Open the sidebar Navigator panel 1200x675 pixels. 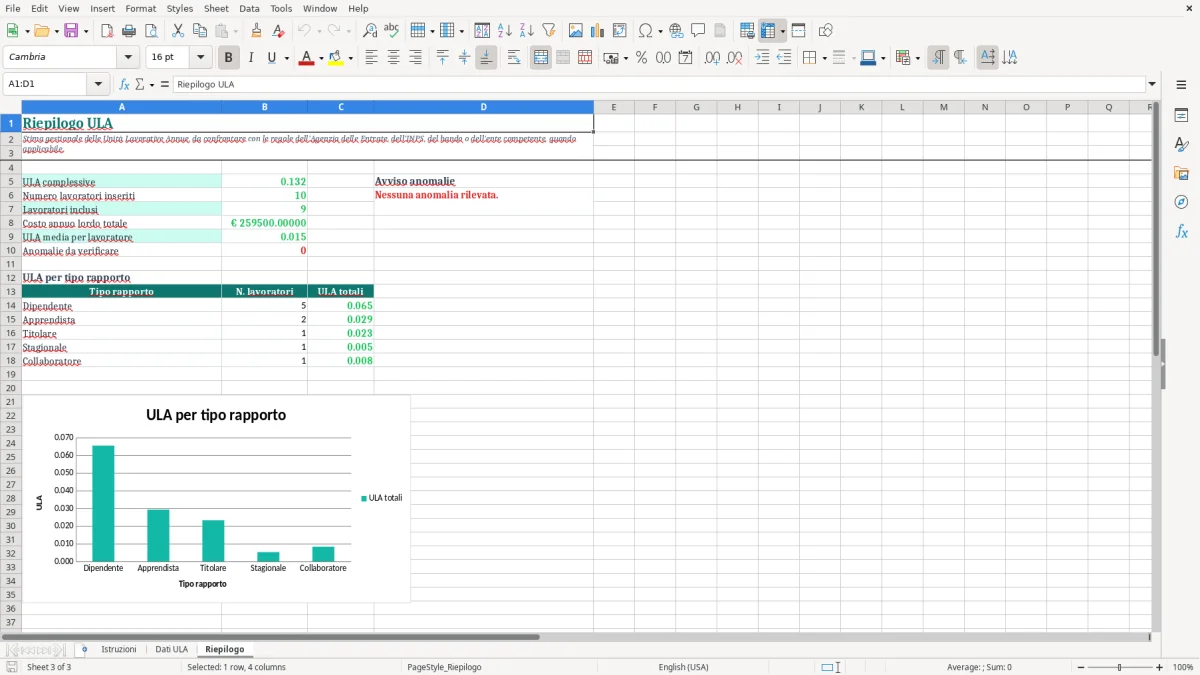1181,202
